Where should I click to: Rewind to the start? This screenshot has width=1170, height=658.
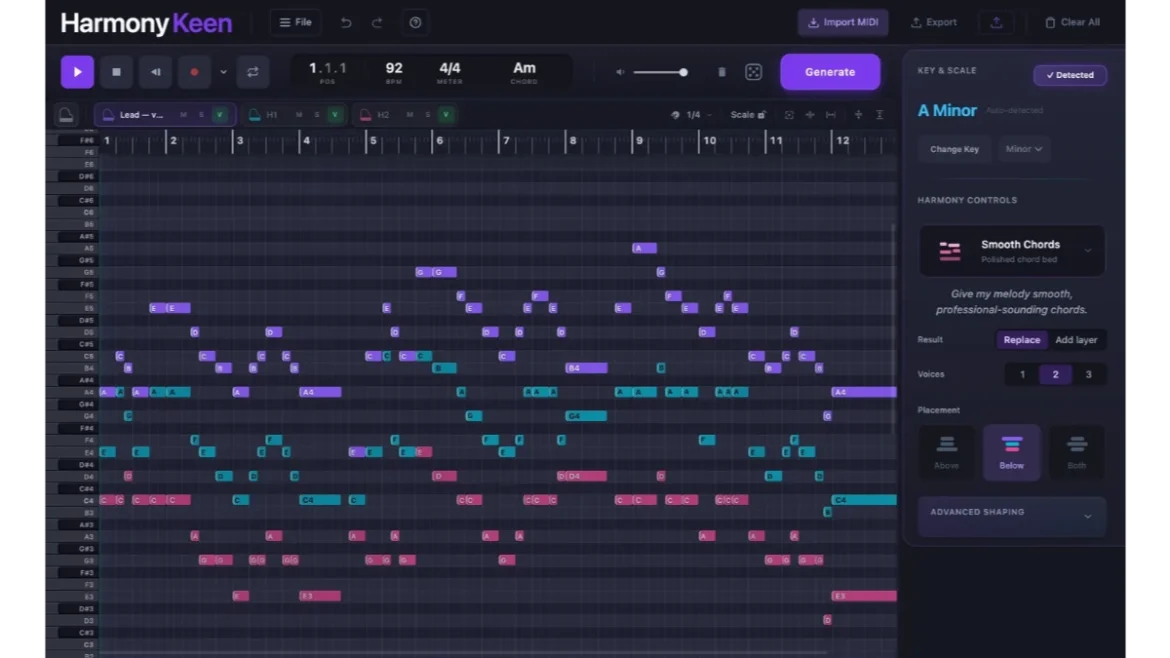[x=155, y=72]
